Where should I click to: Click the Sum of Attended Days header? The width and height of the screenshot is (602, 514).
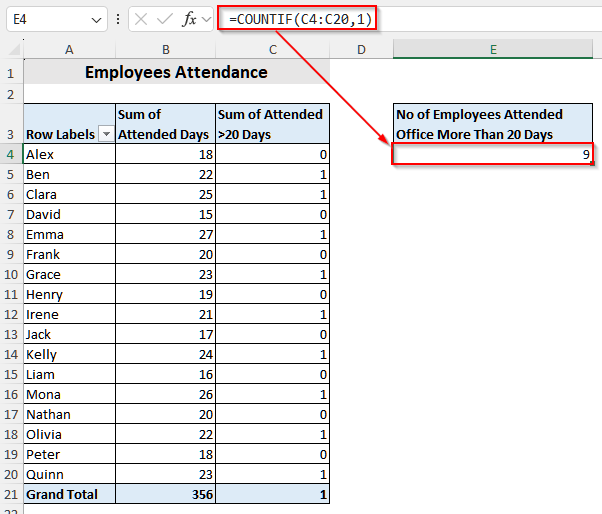pos(165,124)
